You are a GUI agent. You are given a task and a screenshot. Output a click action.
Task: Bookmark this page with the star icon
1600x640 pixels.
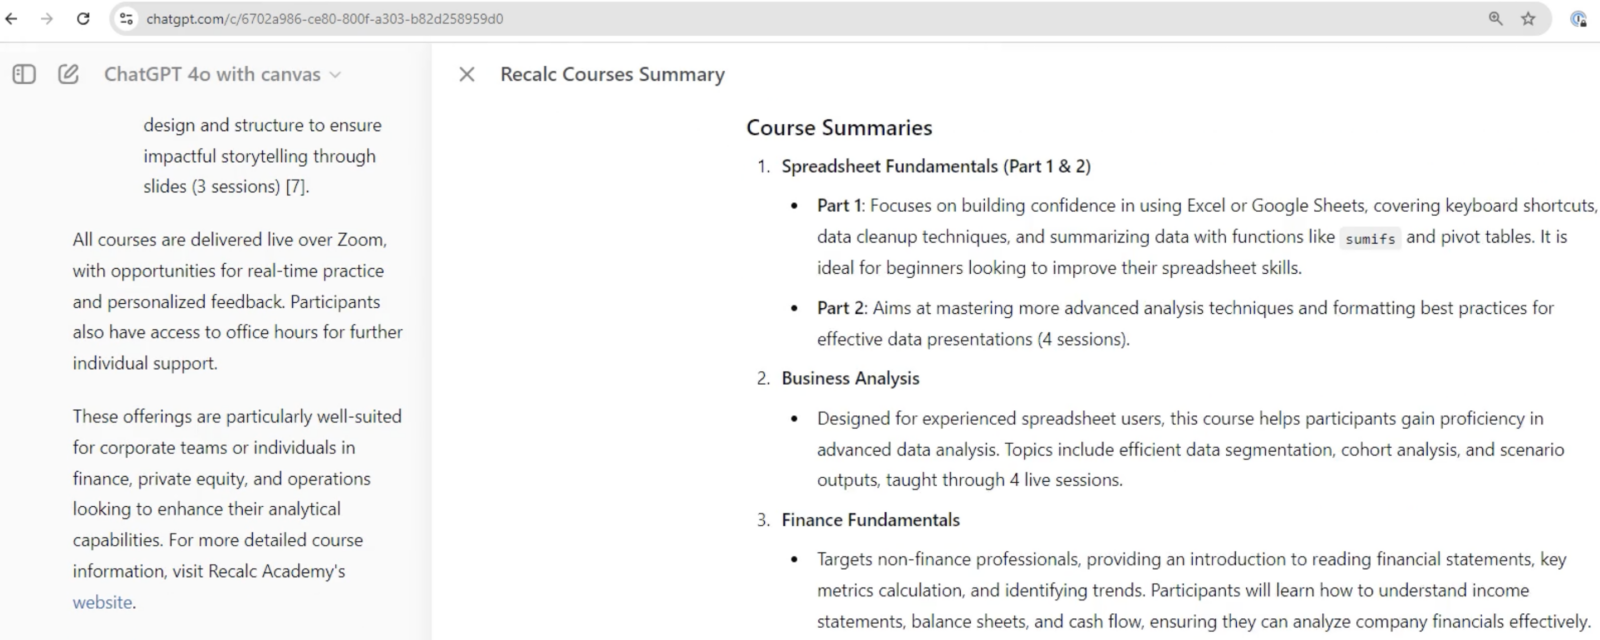point(1528,18)
